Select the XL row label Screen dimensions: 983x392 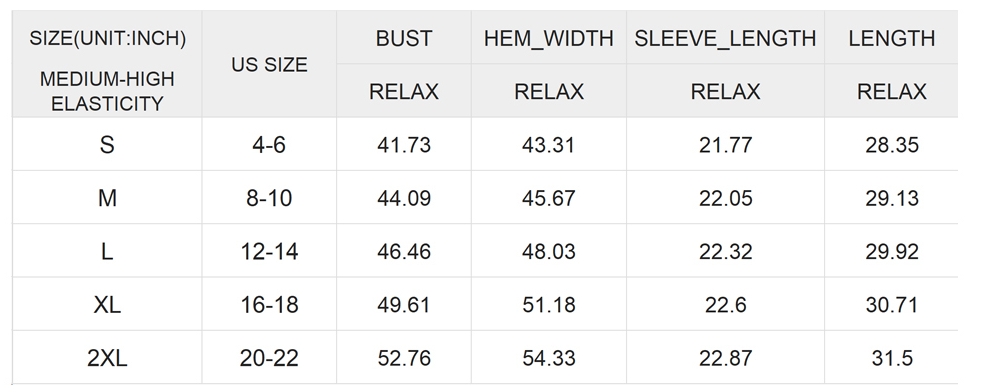(x=107, y=305)
